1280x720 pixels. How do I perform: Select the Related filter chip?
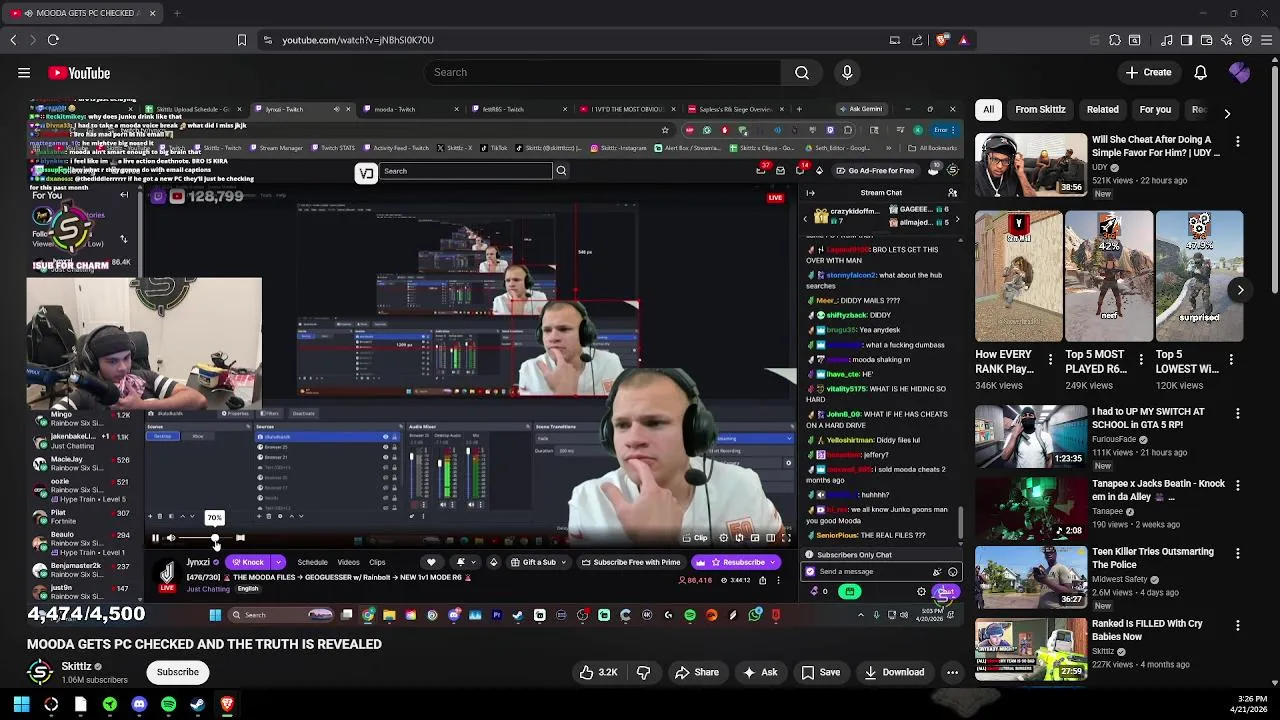pos(1102,109)
